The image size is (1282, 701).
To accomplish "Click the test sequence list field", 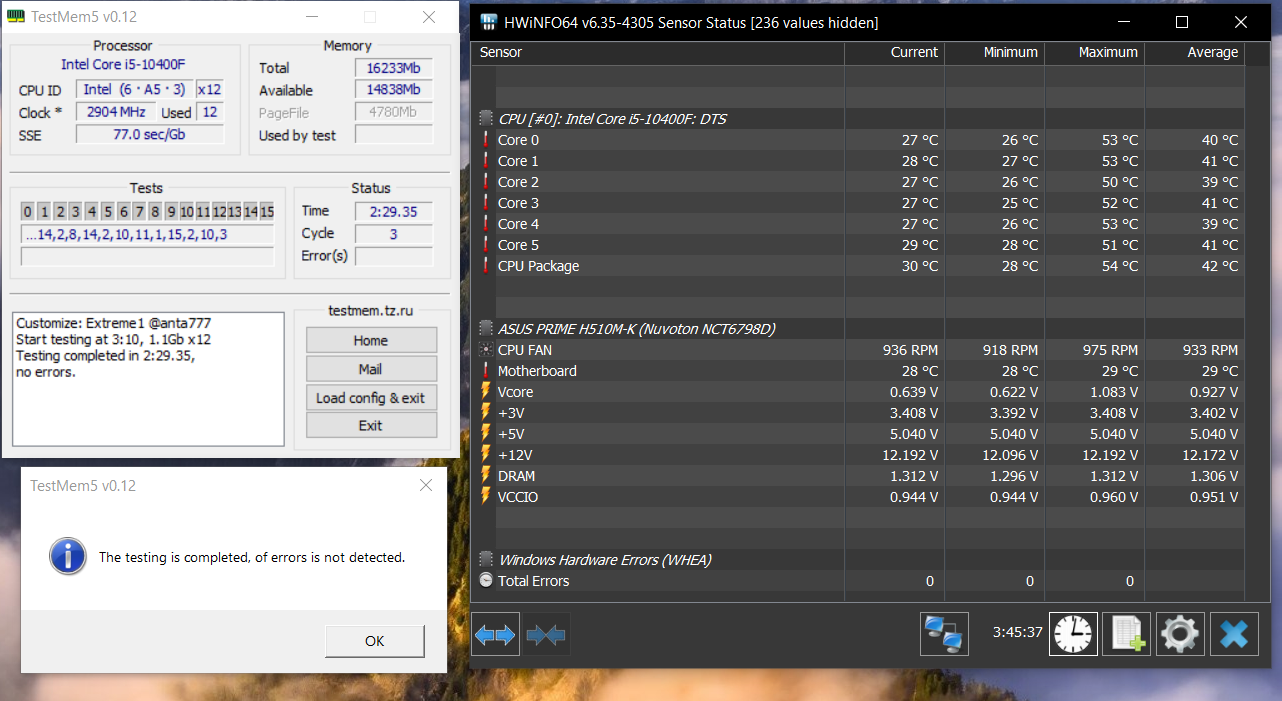I will 147,235.
